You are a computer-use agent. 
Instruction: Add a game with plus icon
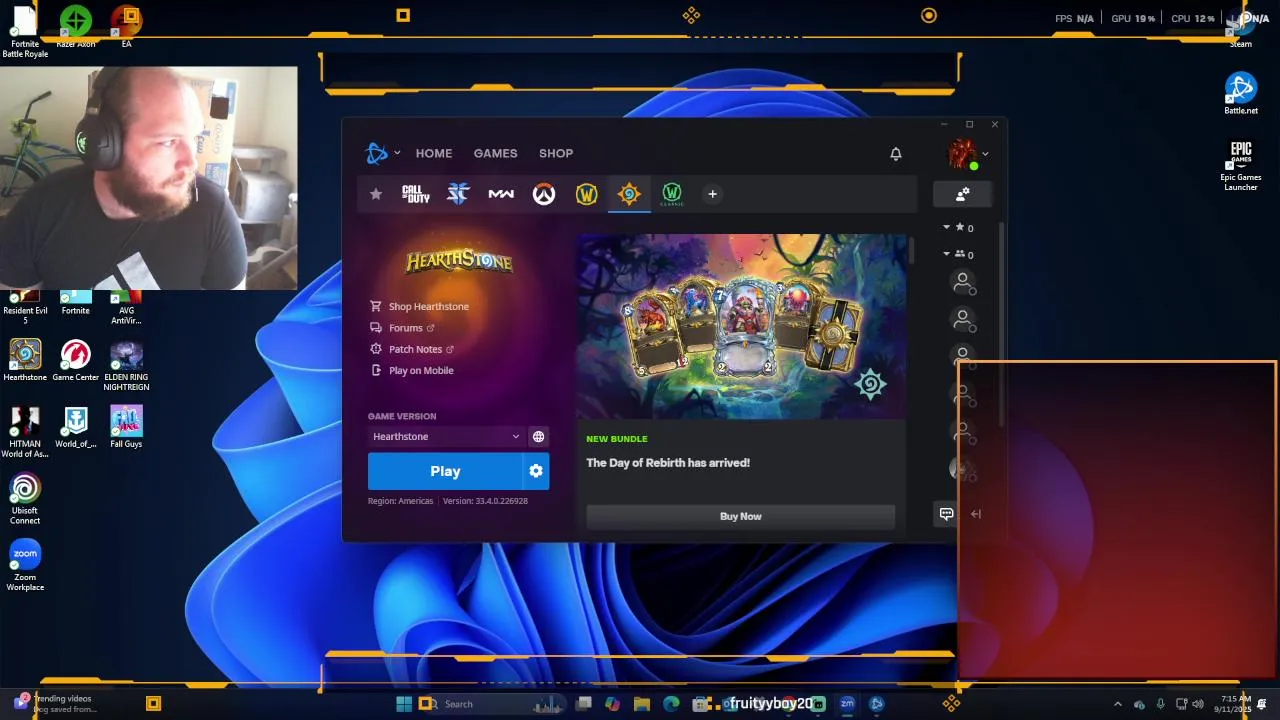pyautogui.click(x=712, y=194)
